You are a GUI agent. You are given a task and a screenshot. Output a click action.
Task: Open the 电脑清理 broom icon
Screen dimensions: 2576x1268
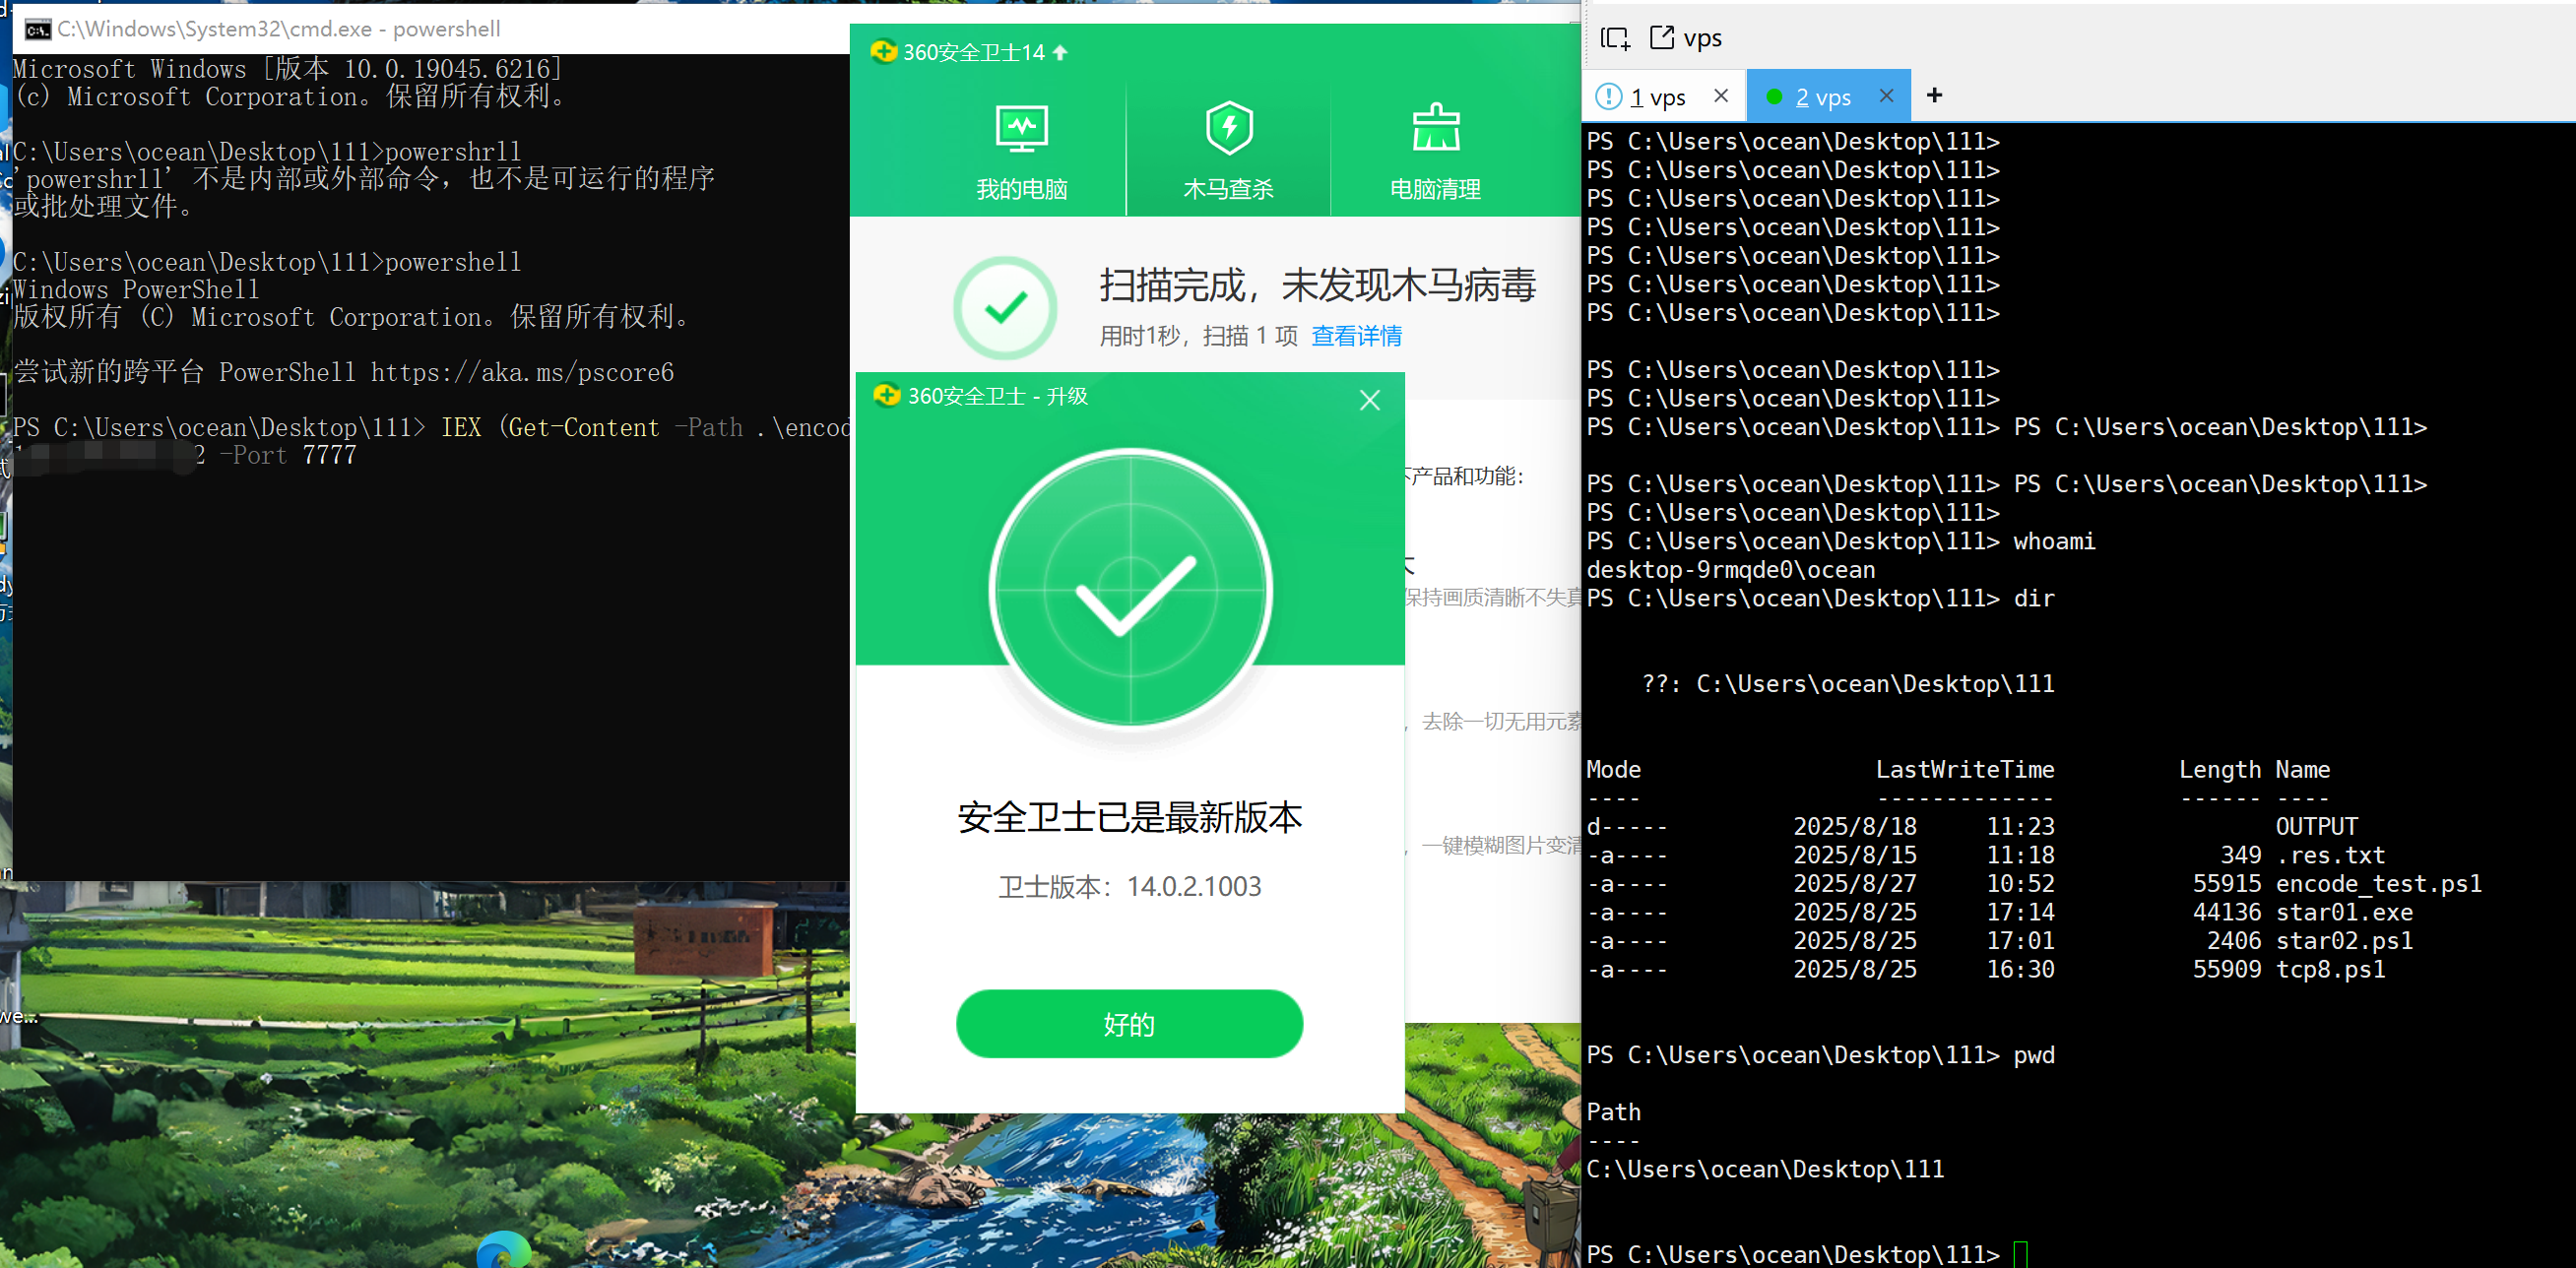point(1435,129)
